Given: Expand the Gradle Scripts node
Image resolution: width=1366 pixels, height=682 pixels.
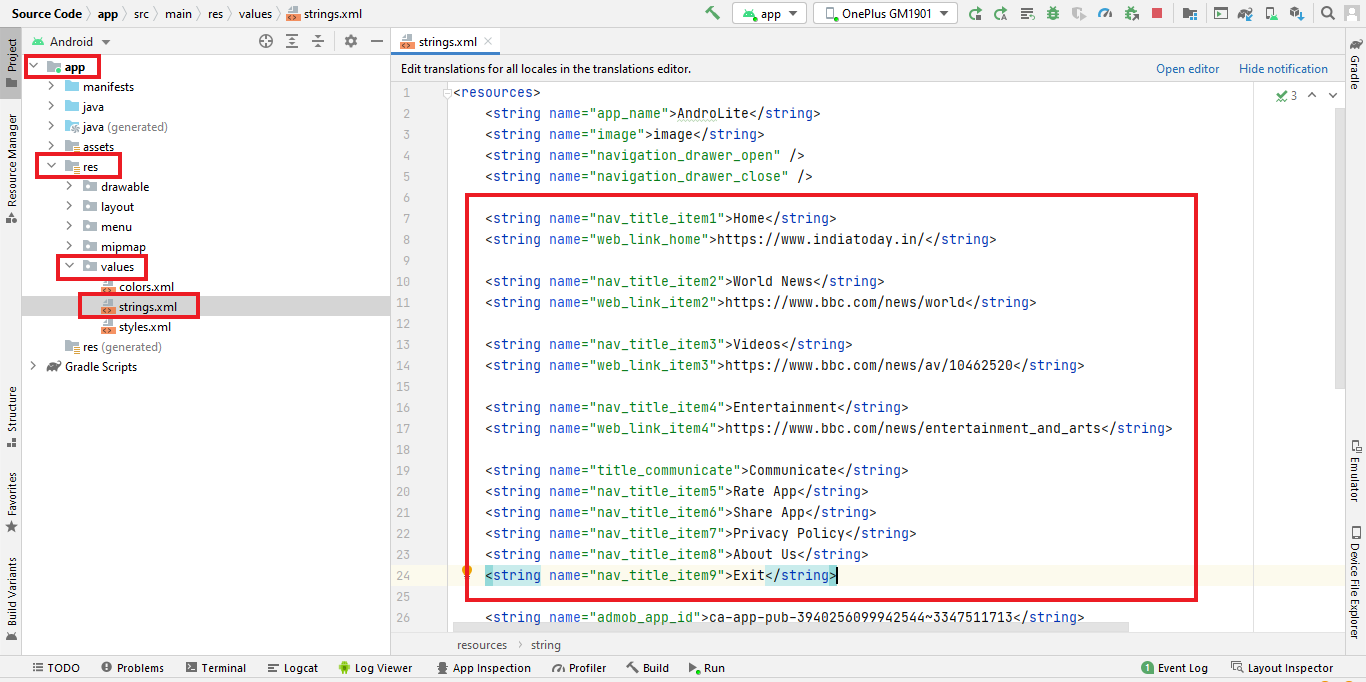Looking at the screenshot, I should point(33,367).
